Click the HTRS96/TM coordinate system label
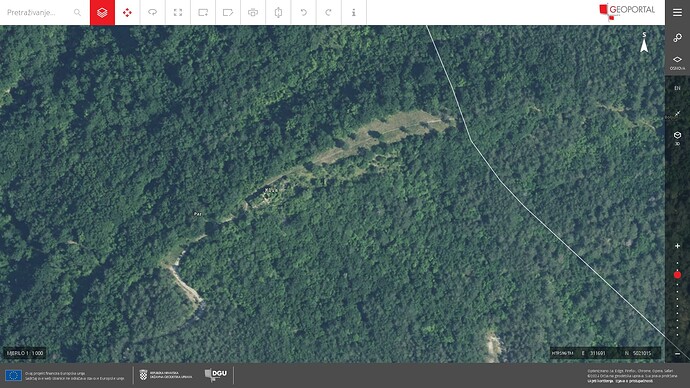The image size is (690, 388). (x=562, y=353)
